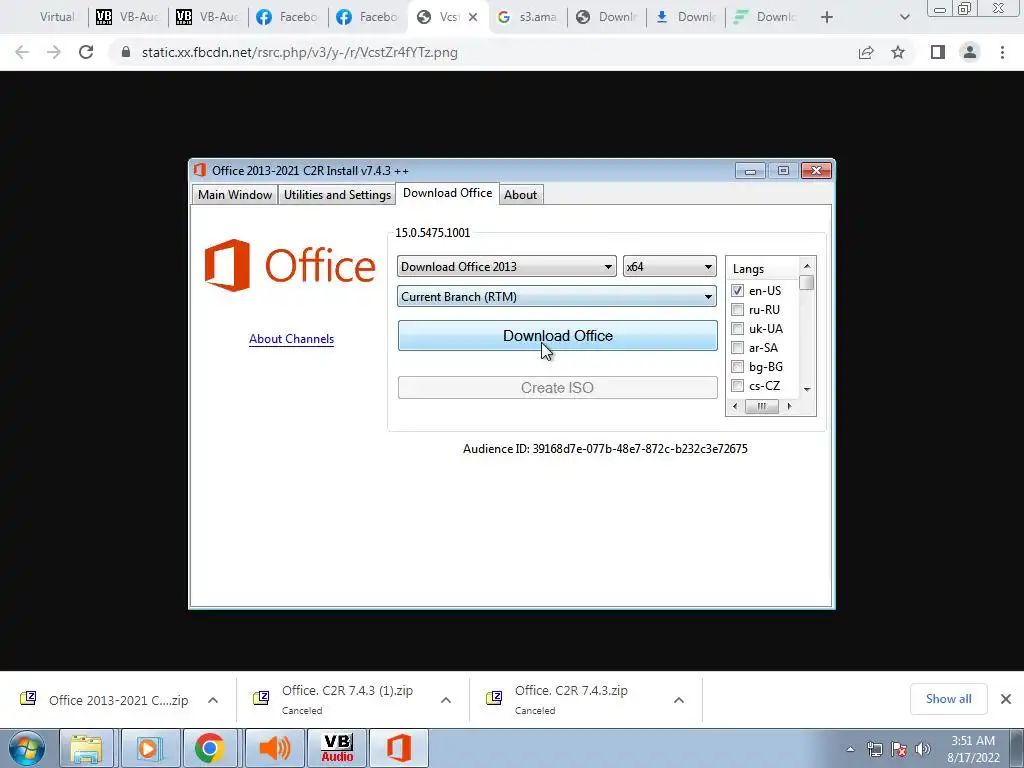Click the Langs list scroll-down arrow
The height and width of the screenshot is (768, 1024).
point(807,389)
